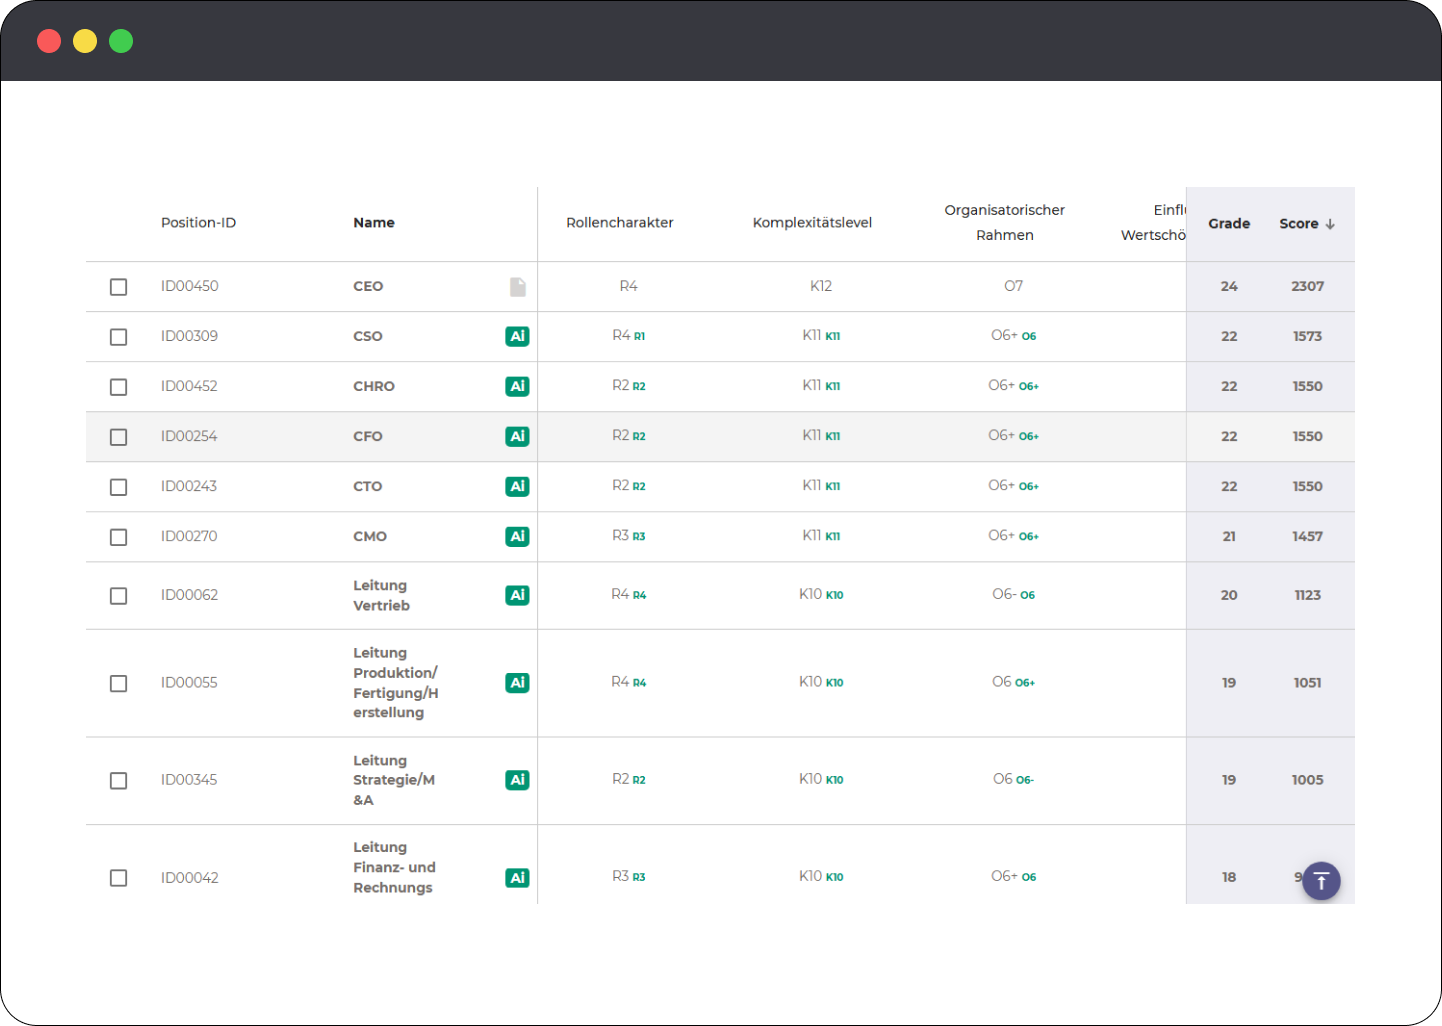Click the Rollencharakter column header
The height and width of the screenshot is (1026, 1442).
point(619,222)
